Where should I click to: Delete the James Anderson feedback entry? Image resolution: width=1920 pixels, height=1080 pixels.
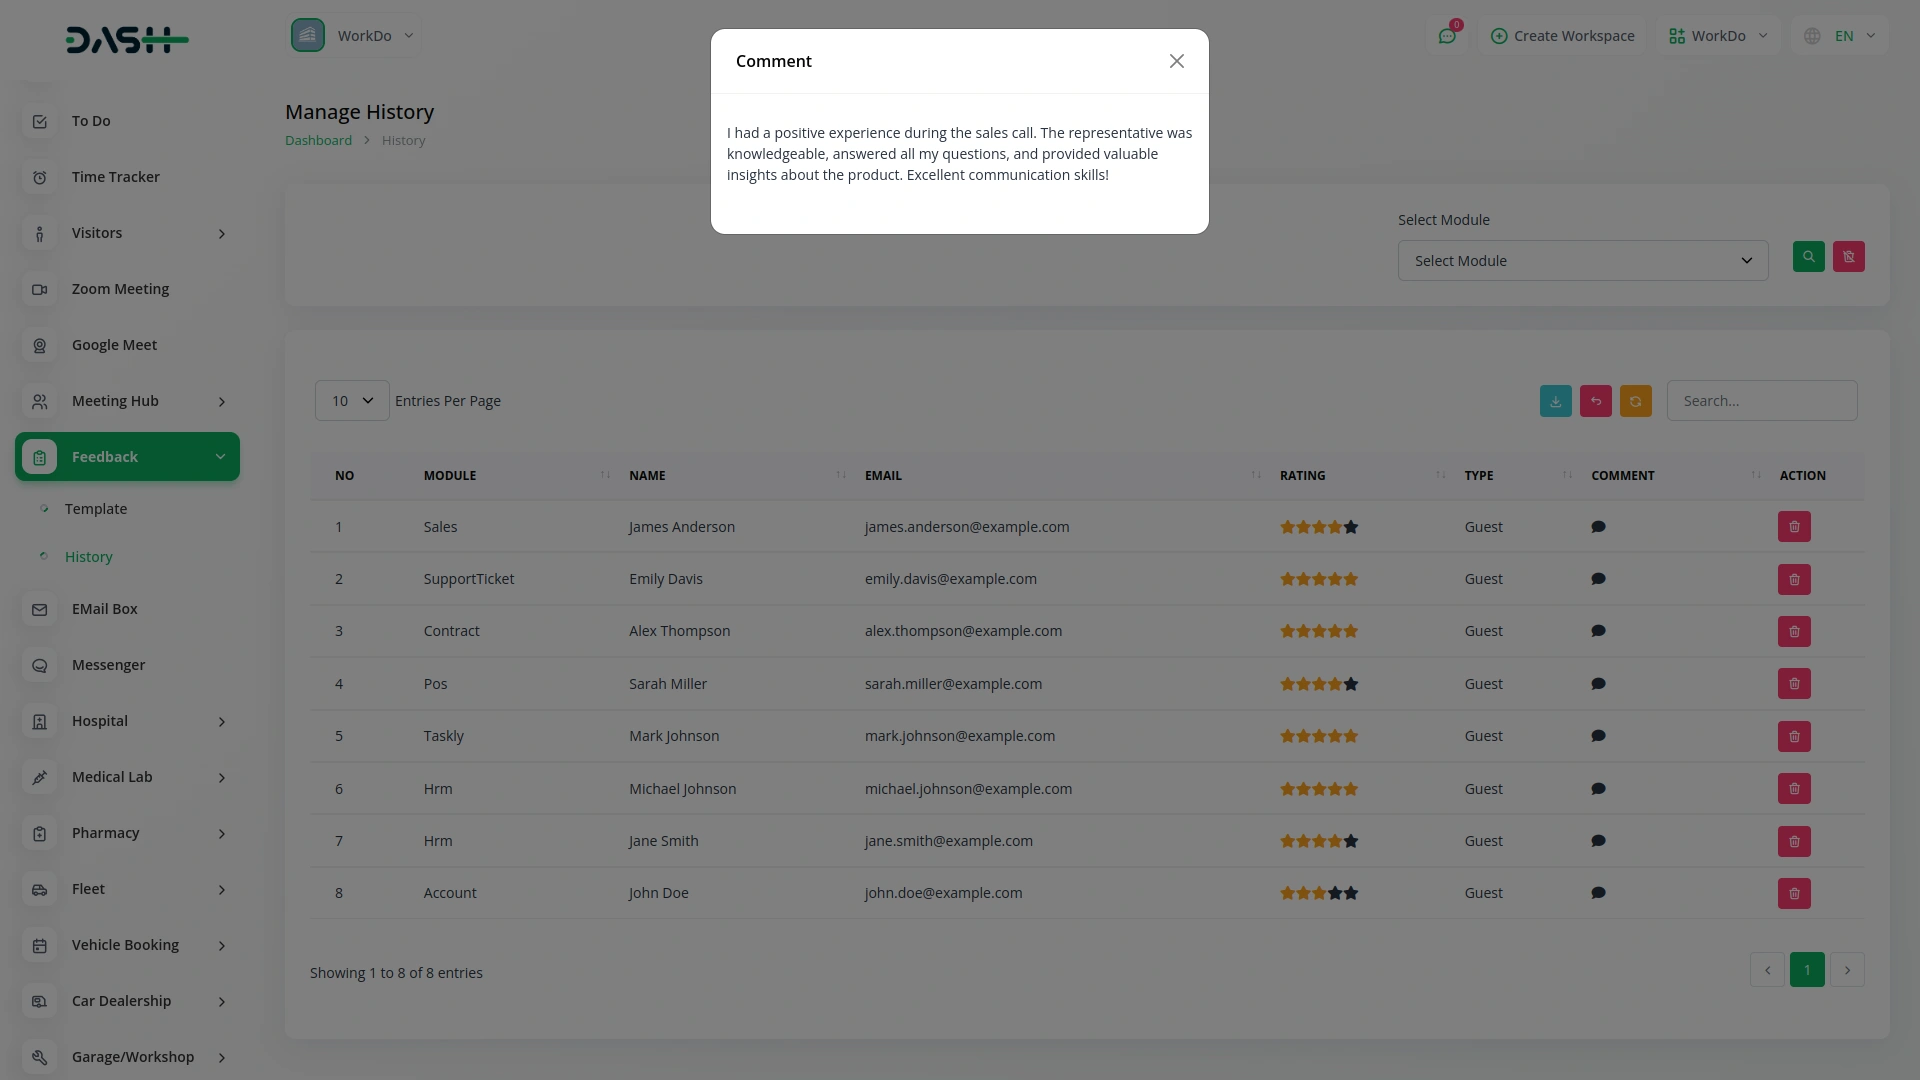click(x=1794, y=527)
